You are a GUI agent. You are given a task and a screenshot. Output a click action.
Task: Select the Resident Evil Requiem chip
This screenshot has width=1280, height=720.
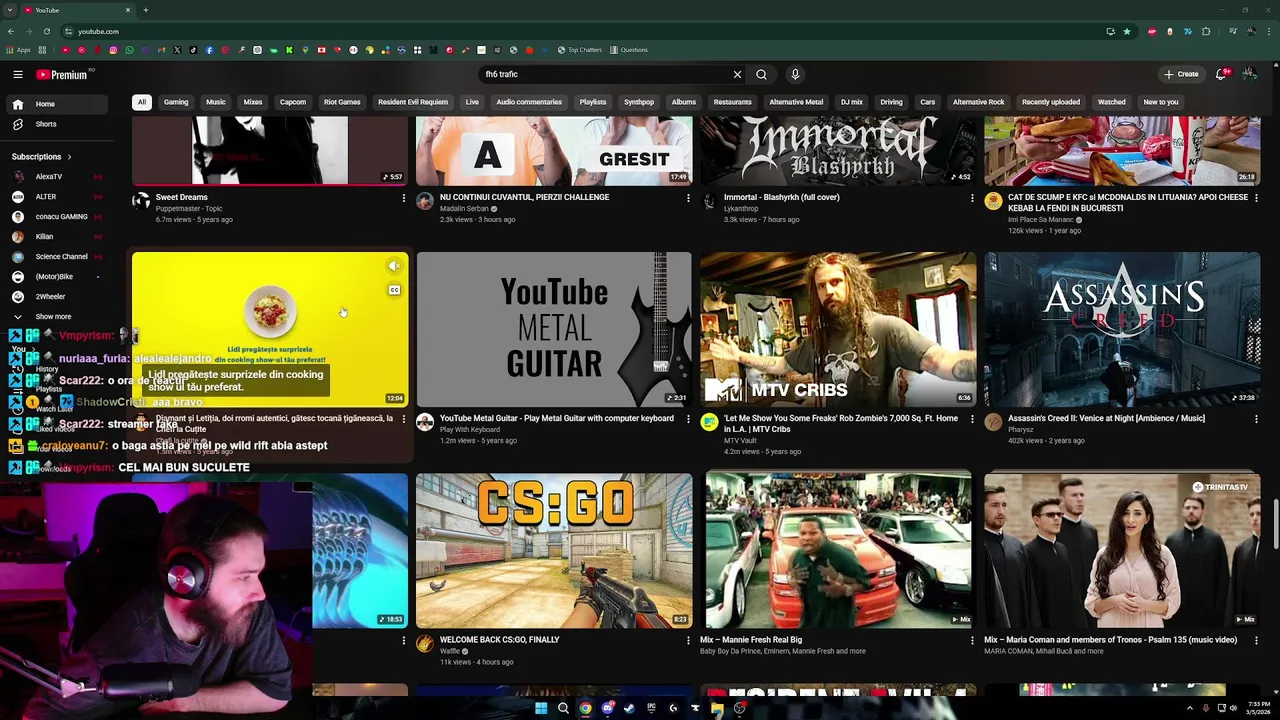pyautogui.click(x=413, y=102)
